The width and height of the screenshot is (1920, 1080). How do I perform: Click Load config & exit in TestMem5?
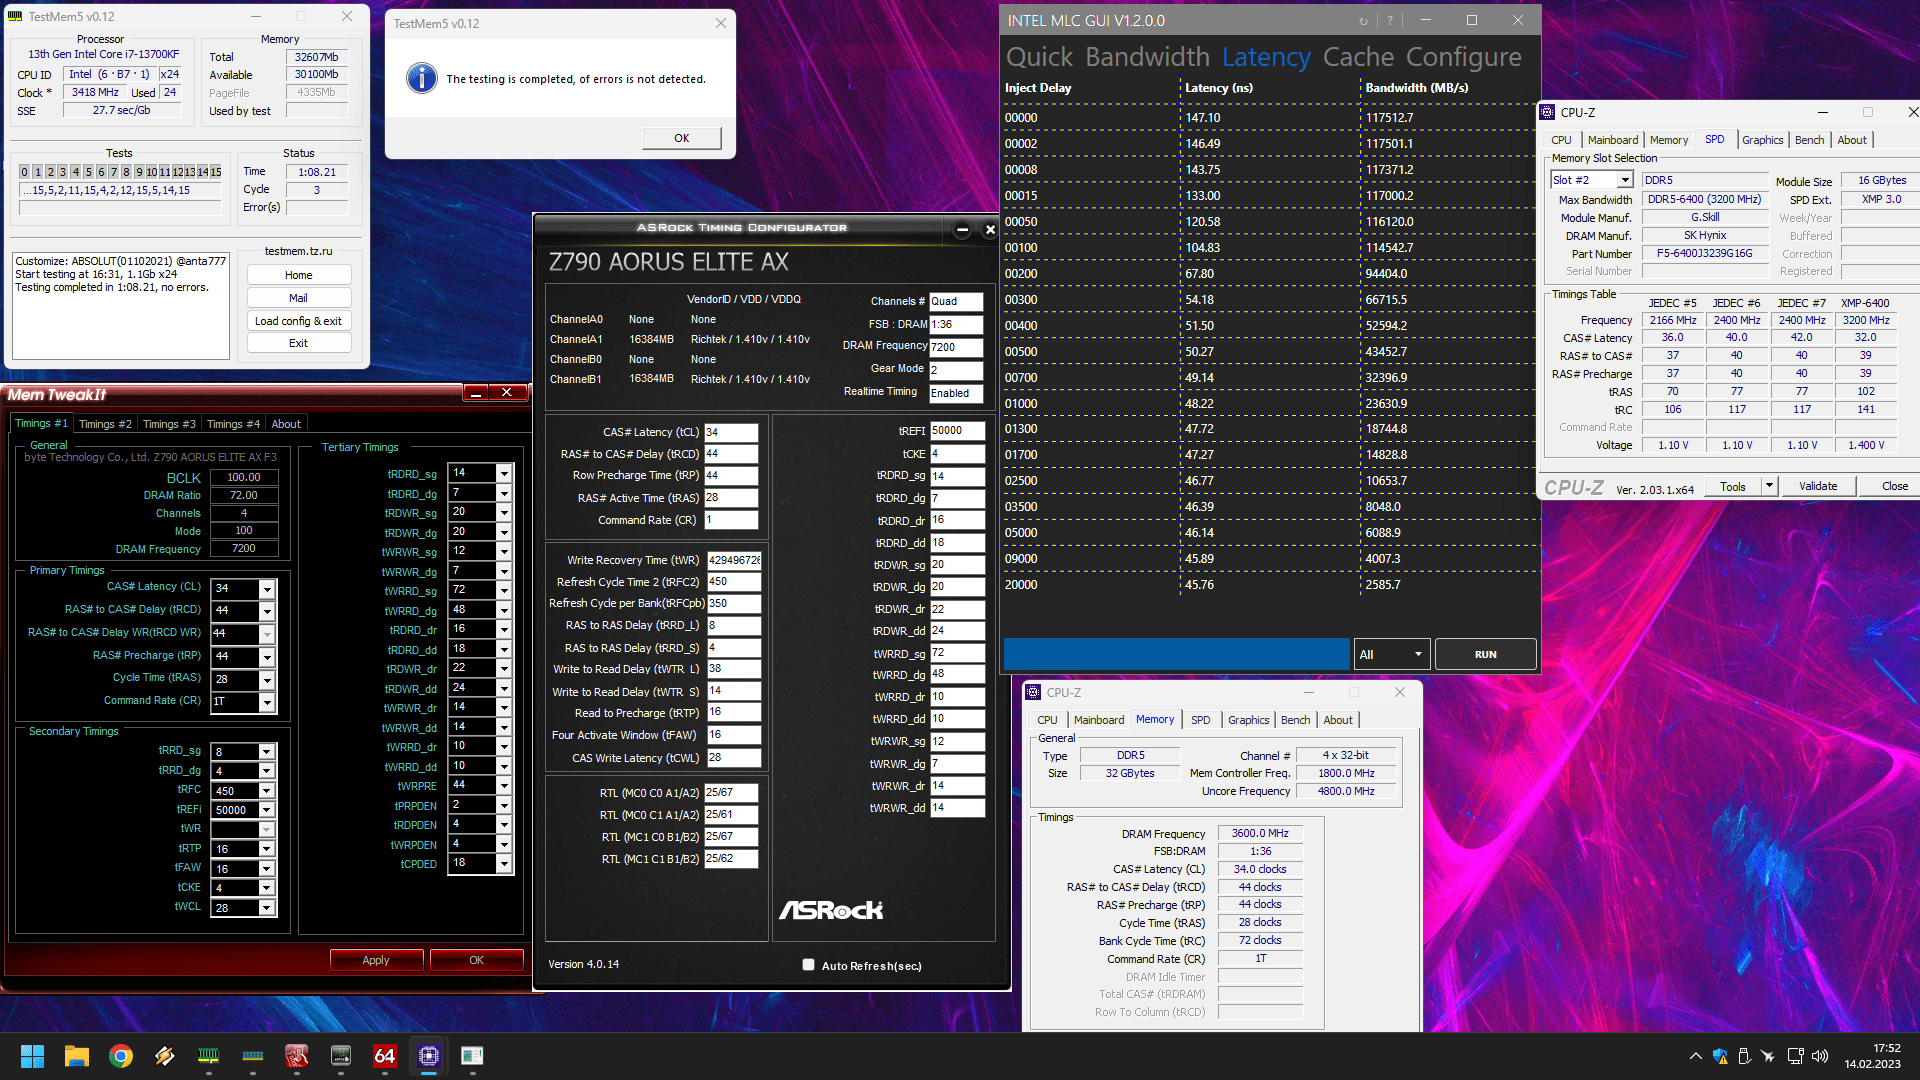coord(298,321)
